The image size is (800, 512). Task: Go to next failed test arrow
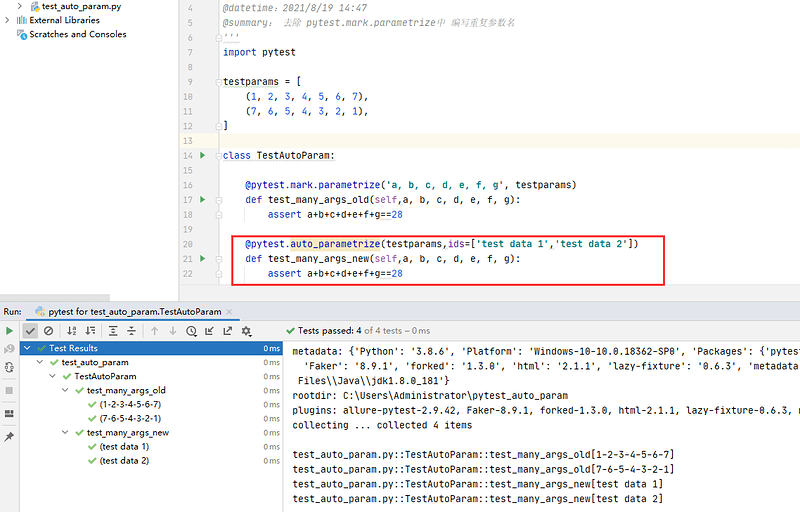(173, 331)
